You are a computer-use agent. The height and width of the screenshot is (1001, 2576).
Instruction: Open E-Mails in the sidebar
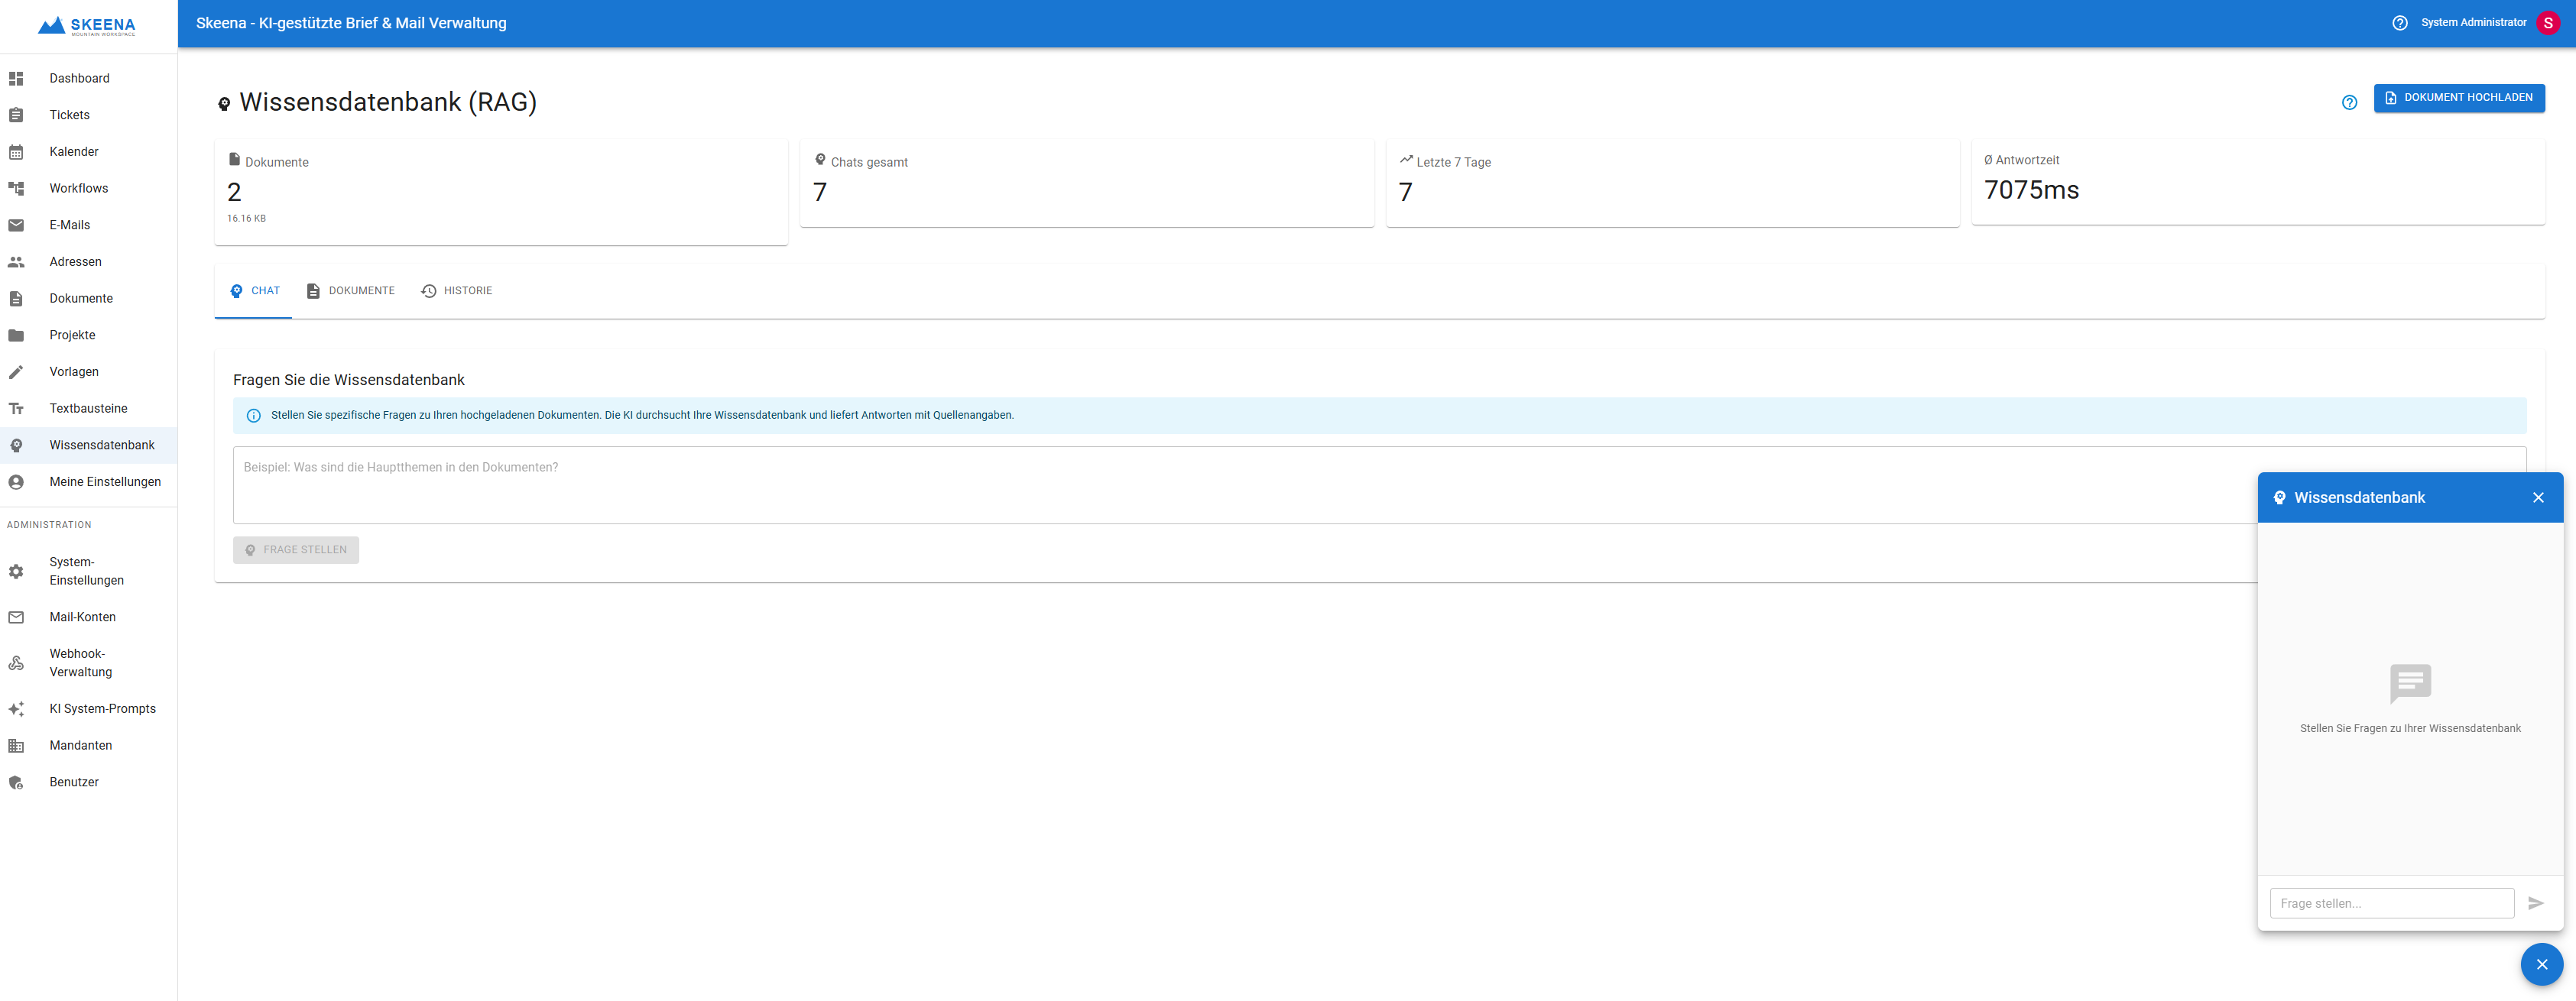70,225
